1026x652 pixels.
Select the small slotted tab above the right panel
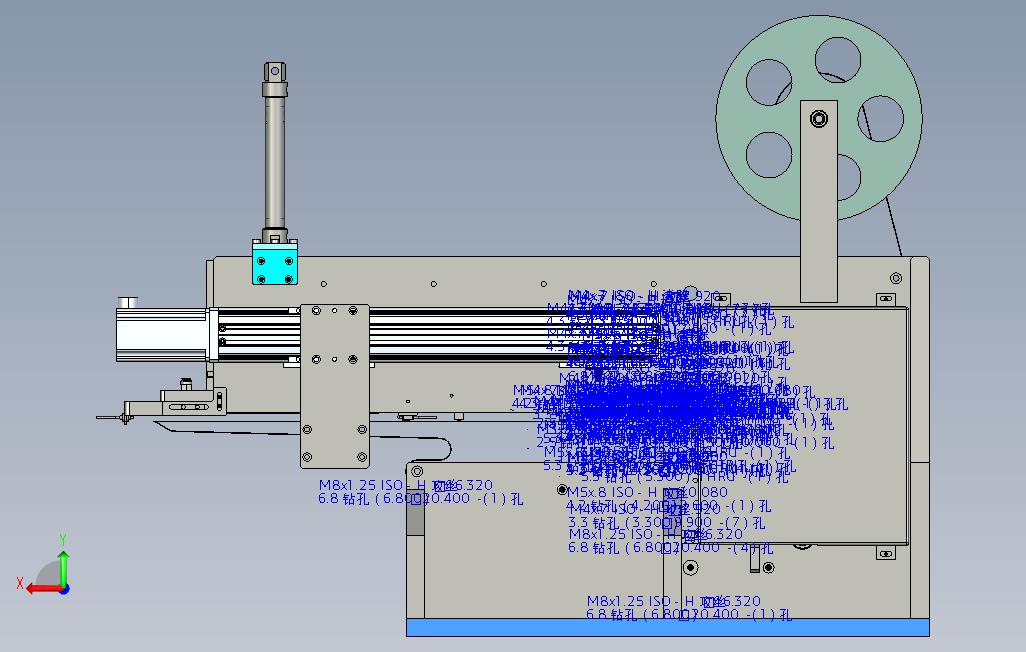click(x=886, y=299)
